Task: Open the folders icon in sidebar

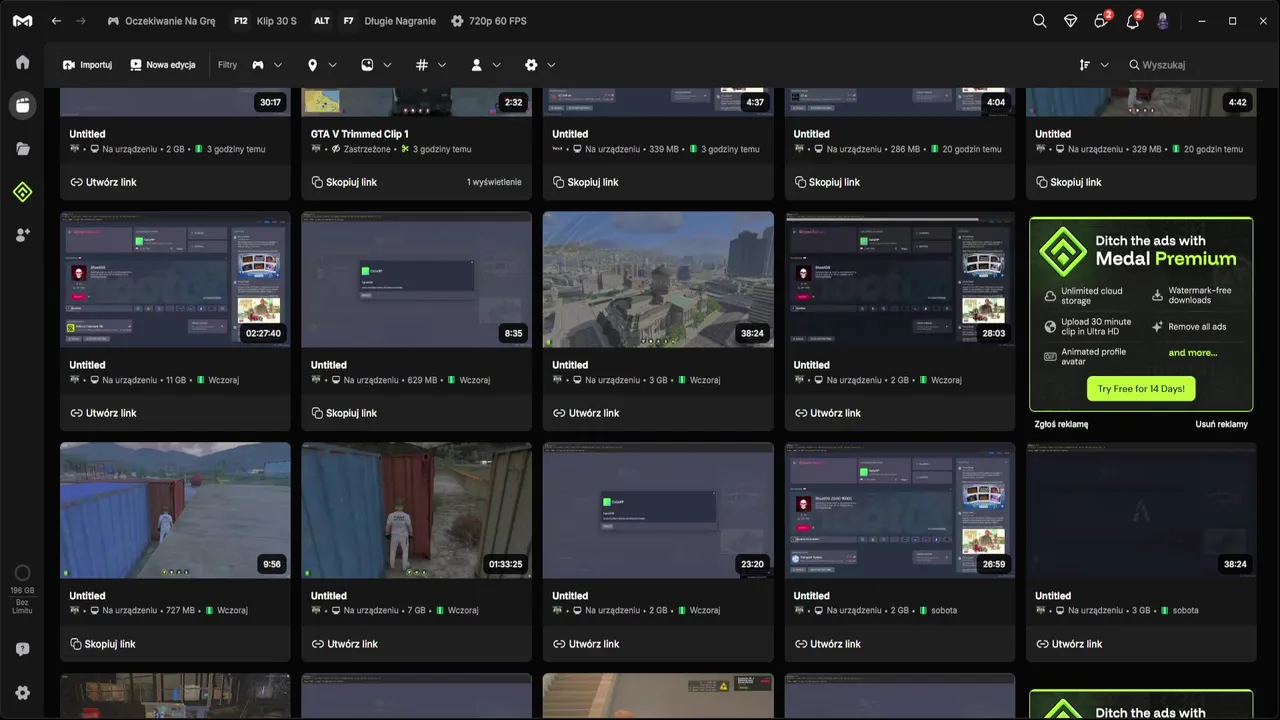Action: pyautogui.click(x=22, y=149)
